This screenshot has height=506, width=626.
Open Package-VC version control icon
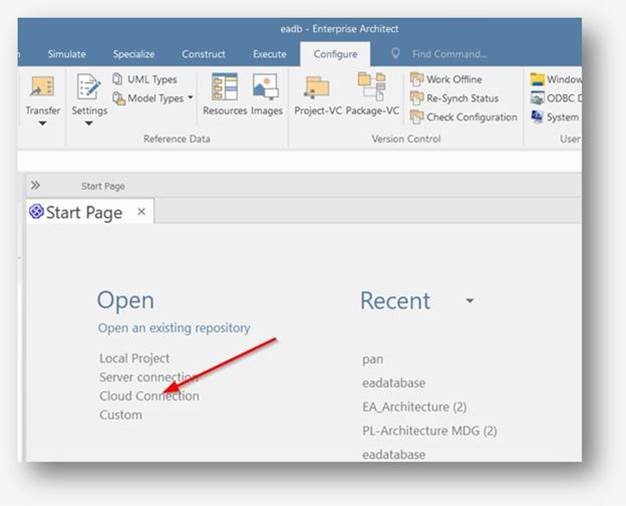372,86
